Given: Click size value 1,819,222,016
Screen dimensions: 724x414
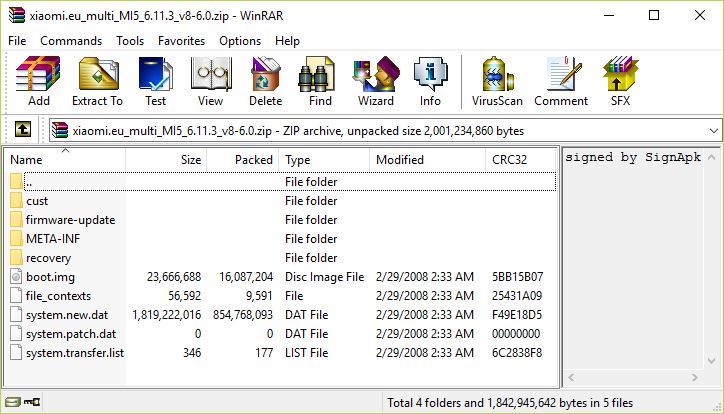Looking at the screenshot, I should coord(167,315).
